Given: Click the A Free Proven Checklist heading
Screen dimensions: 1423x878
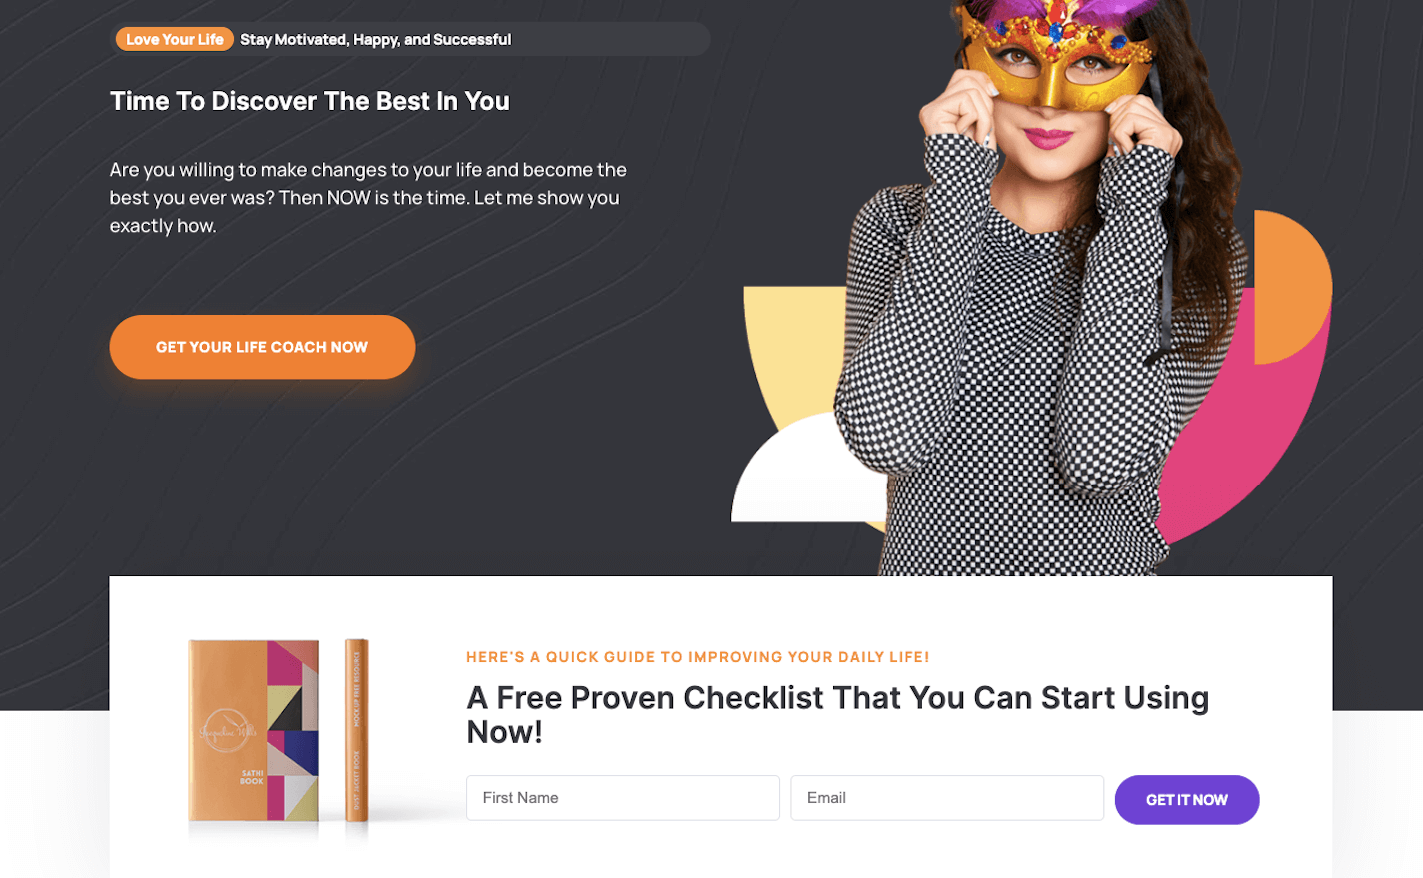Looking at the screenshot, I should (x=838, y=714).
